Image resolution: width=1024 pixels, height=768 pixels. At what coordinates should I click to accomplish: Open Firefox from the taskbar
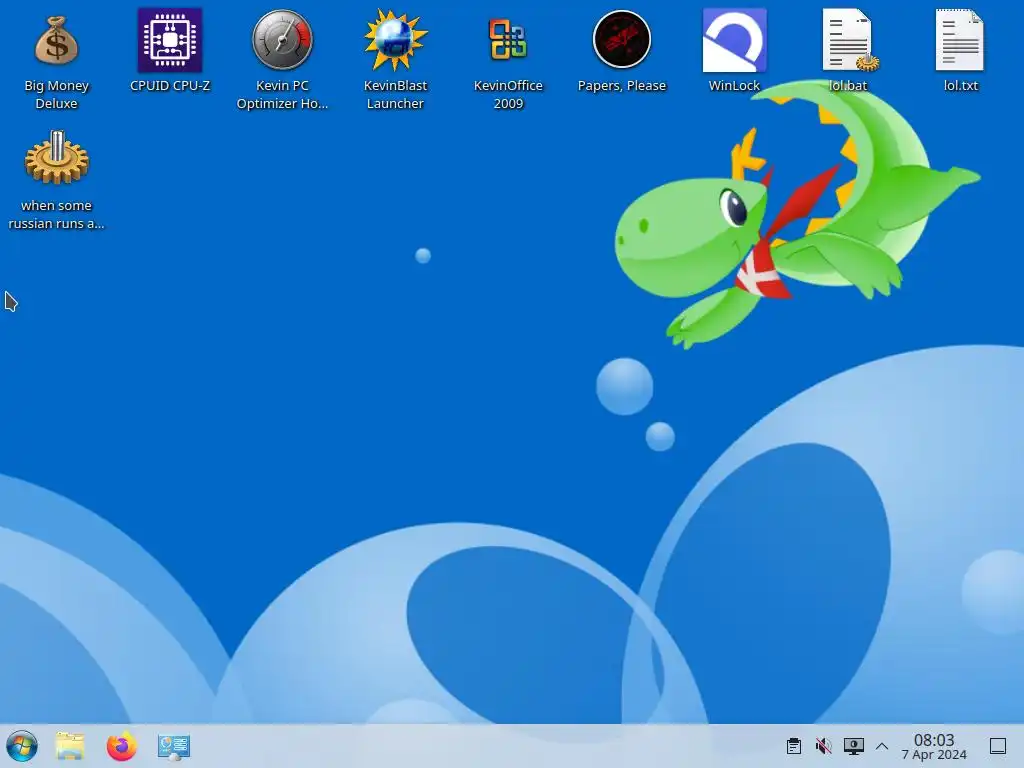(121, 746)
